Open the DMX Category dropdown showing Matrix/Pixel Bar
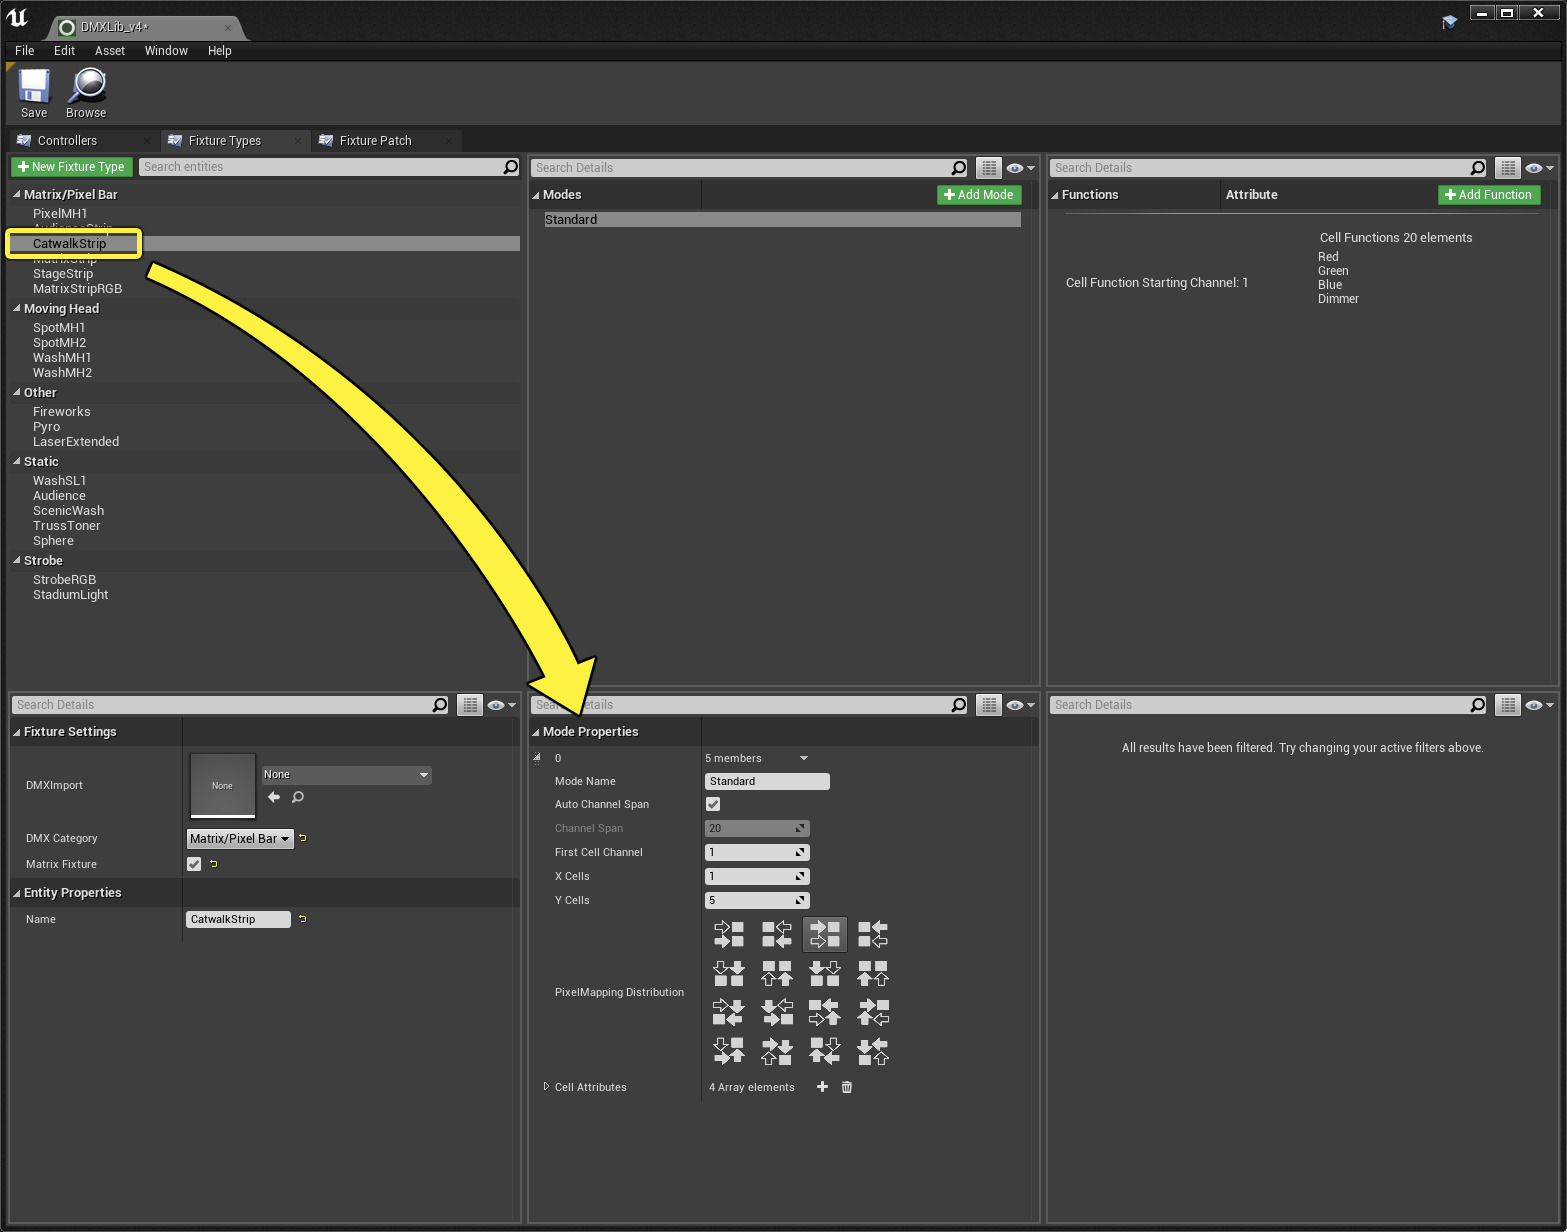This screenshot has width=1567, height=1232. 238,838
